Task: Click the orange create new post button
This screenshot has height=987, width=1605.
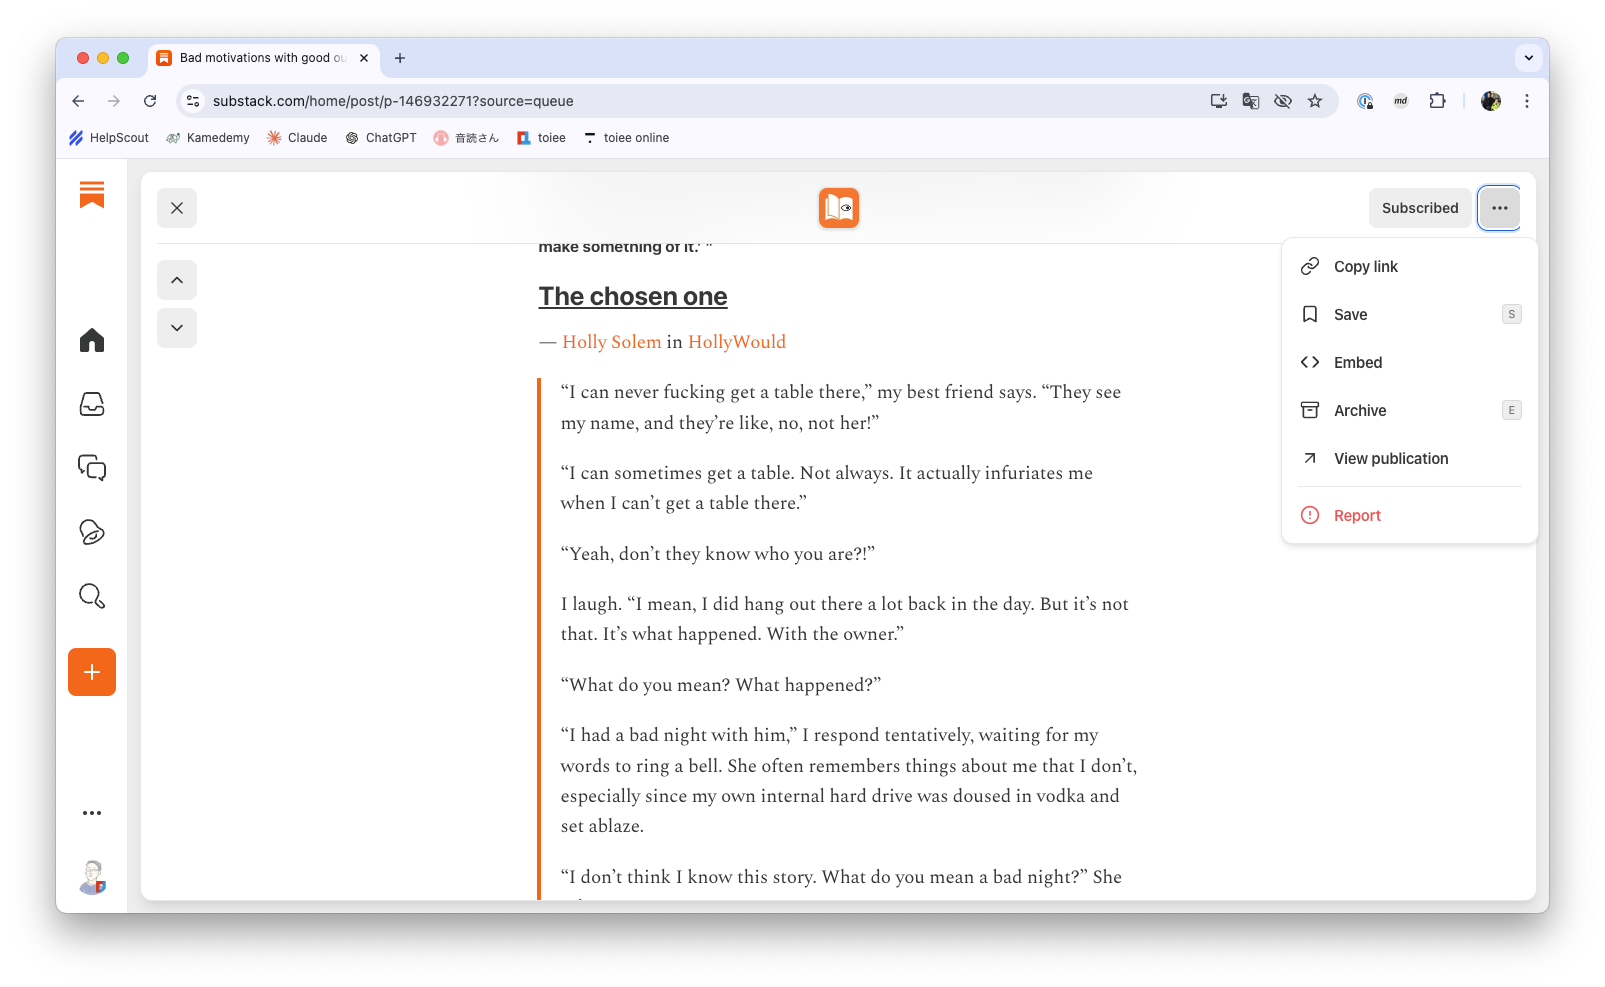Action: pos(92,672)
